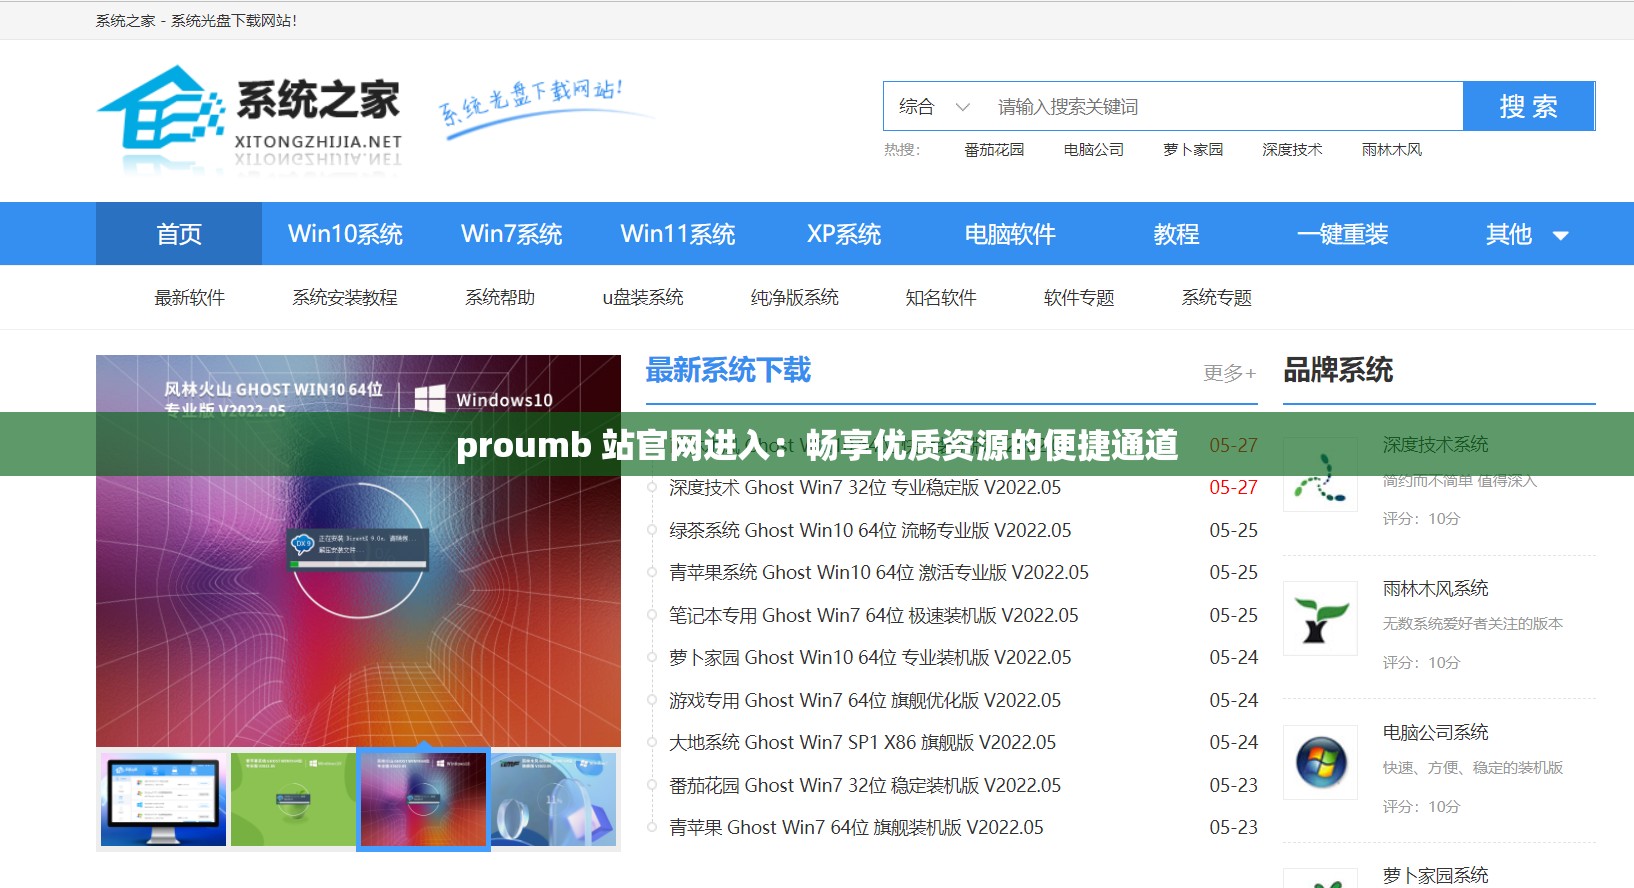Click hot search link 萝卜家园
The image size is (1634, 888).
1193,149
